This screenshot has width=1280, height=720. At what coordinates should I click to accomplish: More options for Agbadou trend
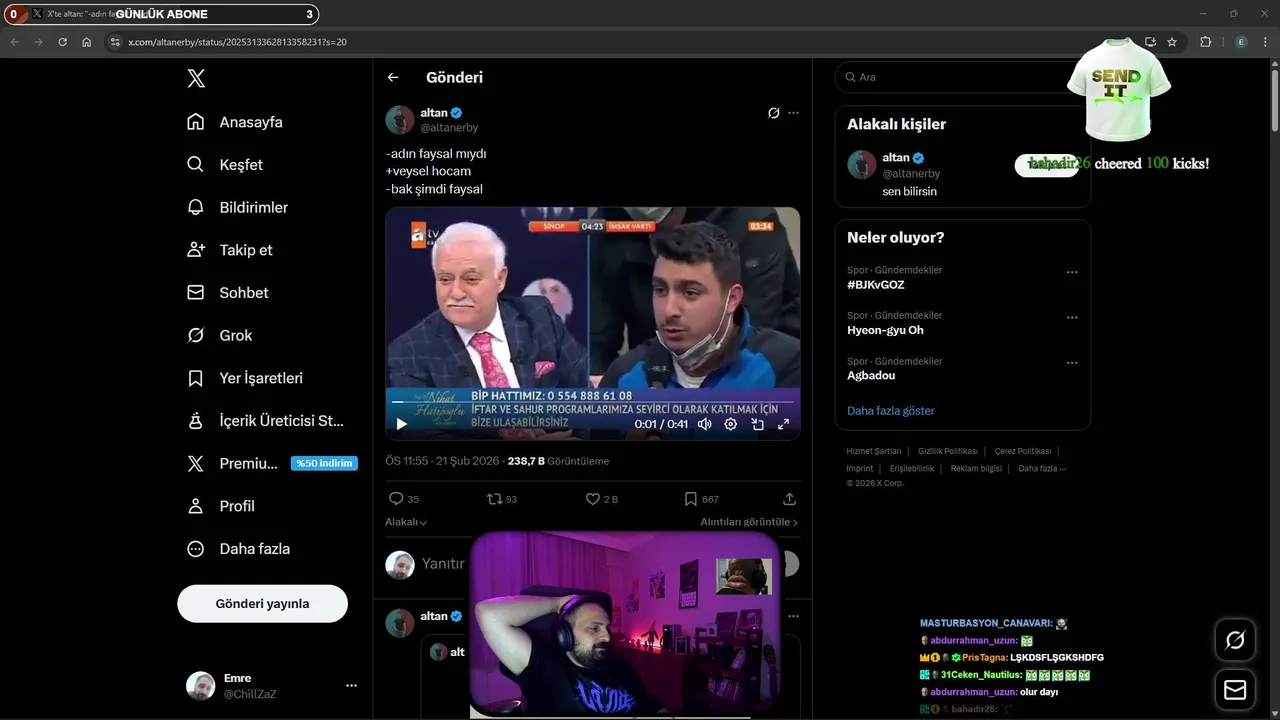pos(1072,363)
